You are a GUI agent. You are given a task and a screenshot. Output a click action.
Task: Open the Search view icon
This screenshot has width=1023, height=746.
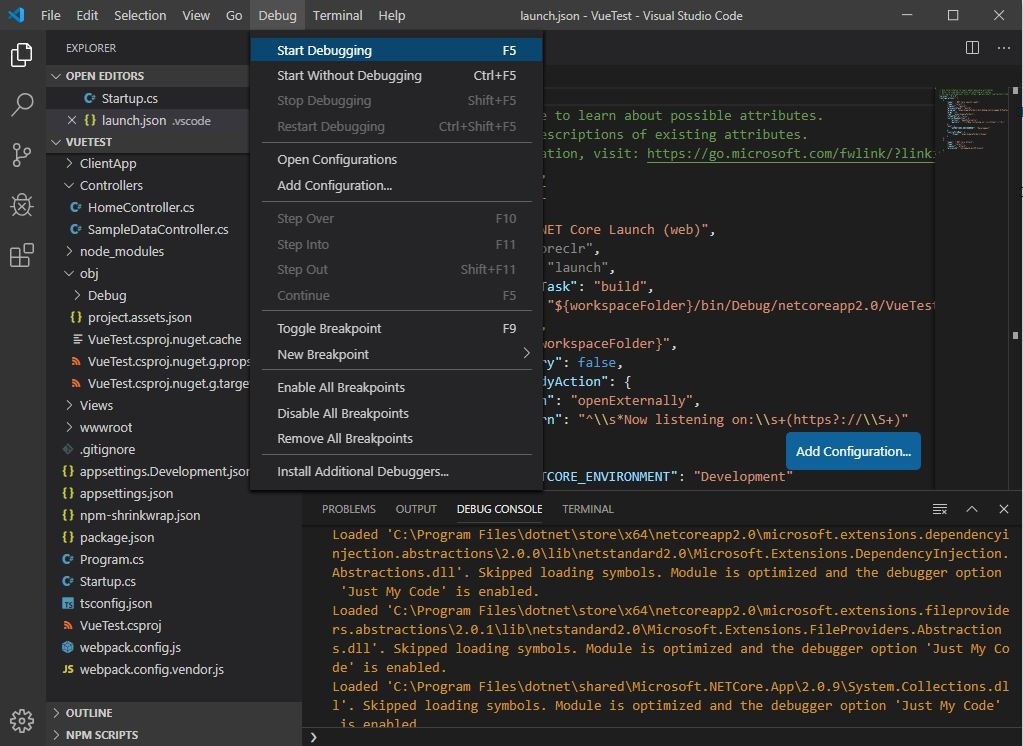[22, 104]
